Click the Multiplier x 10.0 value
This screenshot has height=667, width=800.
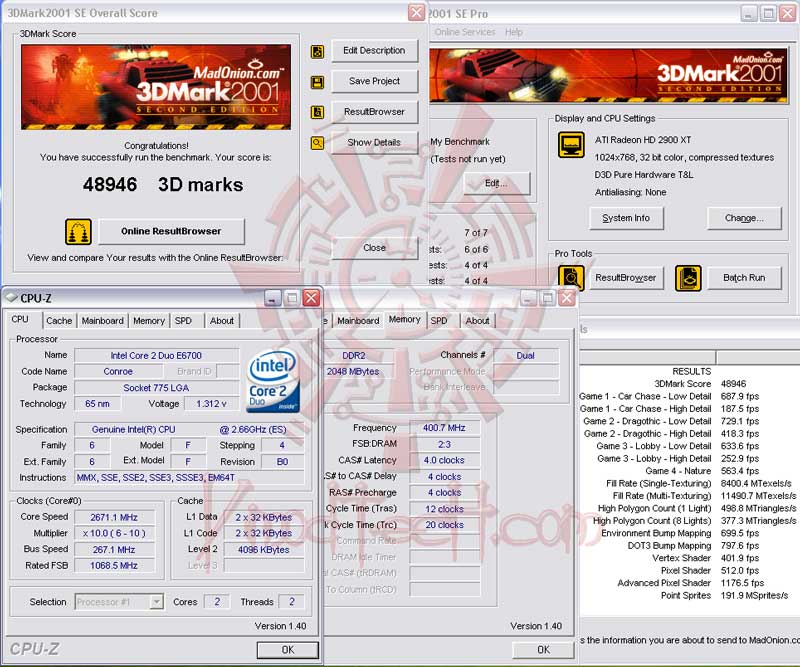114,533
